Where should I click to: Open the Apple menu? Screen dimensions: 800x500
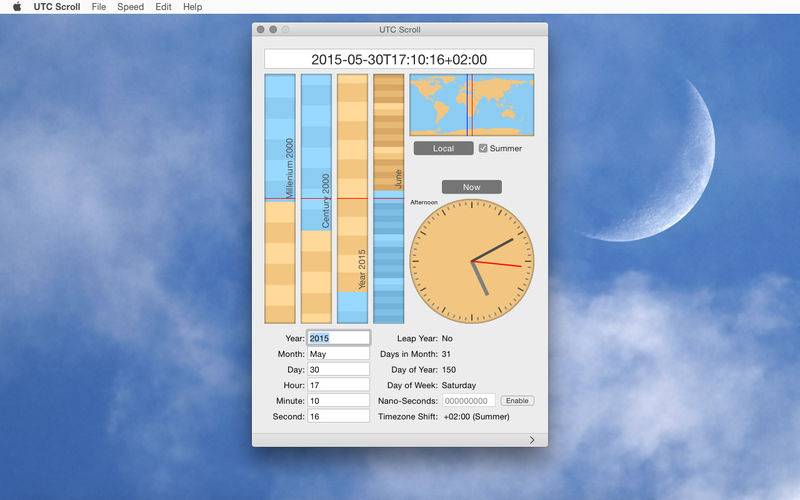(17, 7)
